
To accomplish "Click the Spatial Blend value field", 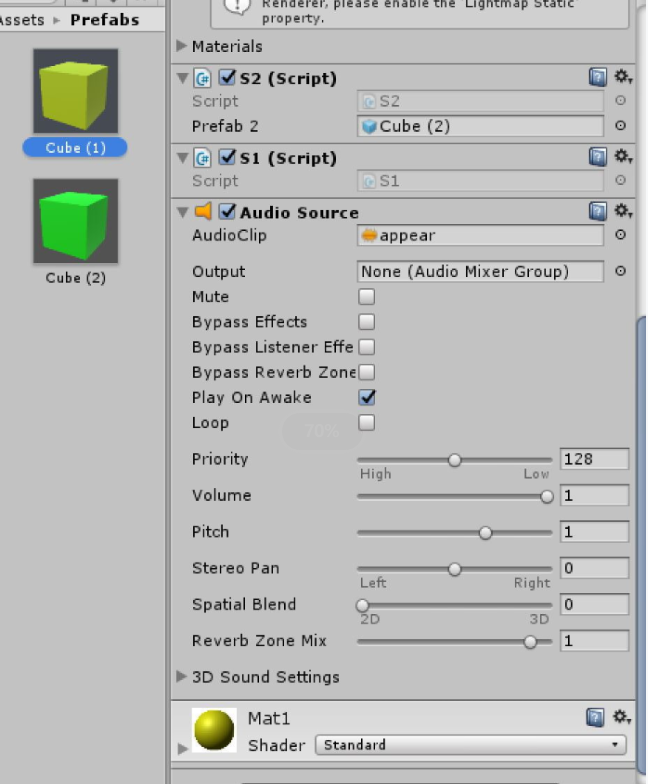I will (x=594, y=604).
